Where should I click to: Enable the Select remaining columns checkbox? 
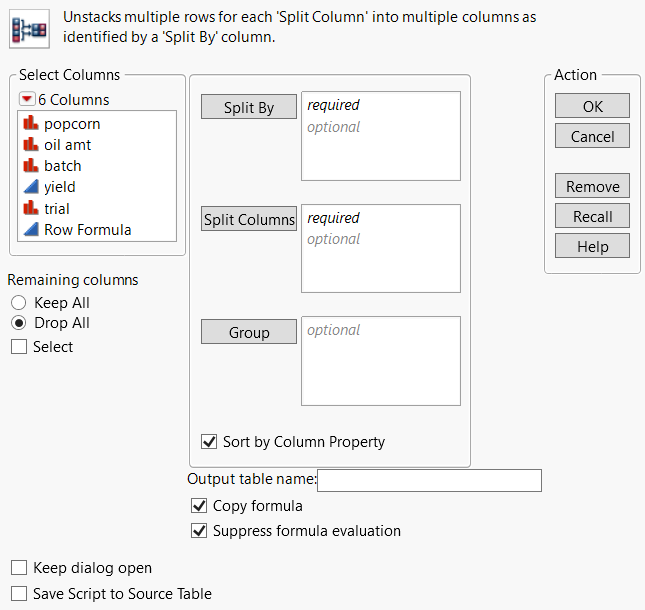(19, 347)
